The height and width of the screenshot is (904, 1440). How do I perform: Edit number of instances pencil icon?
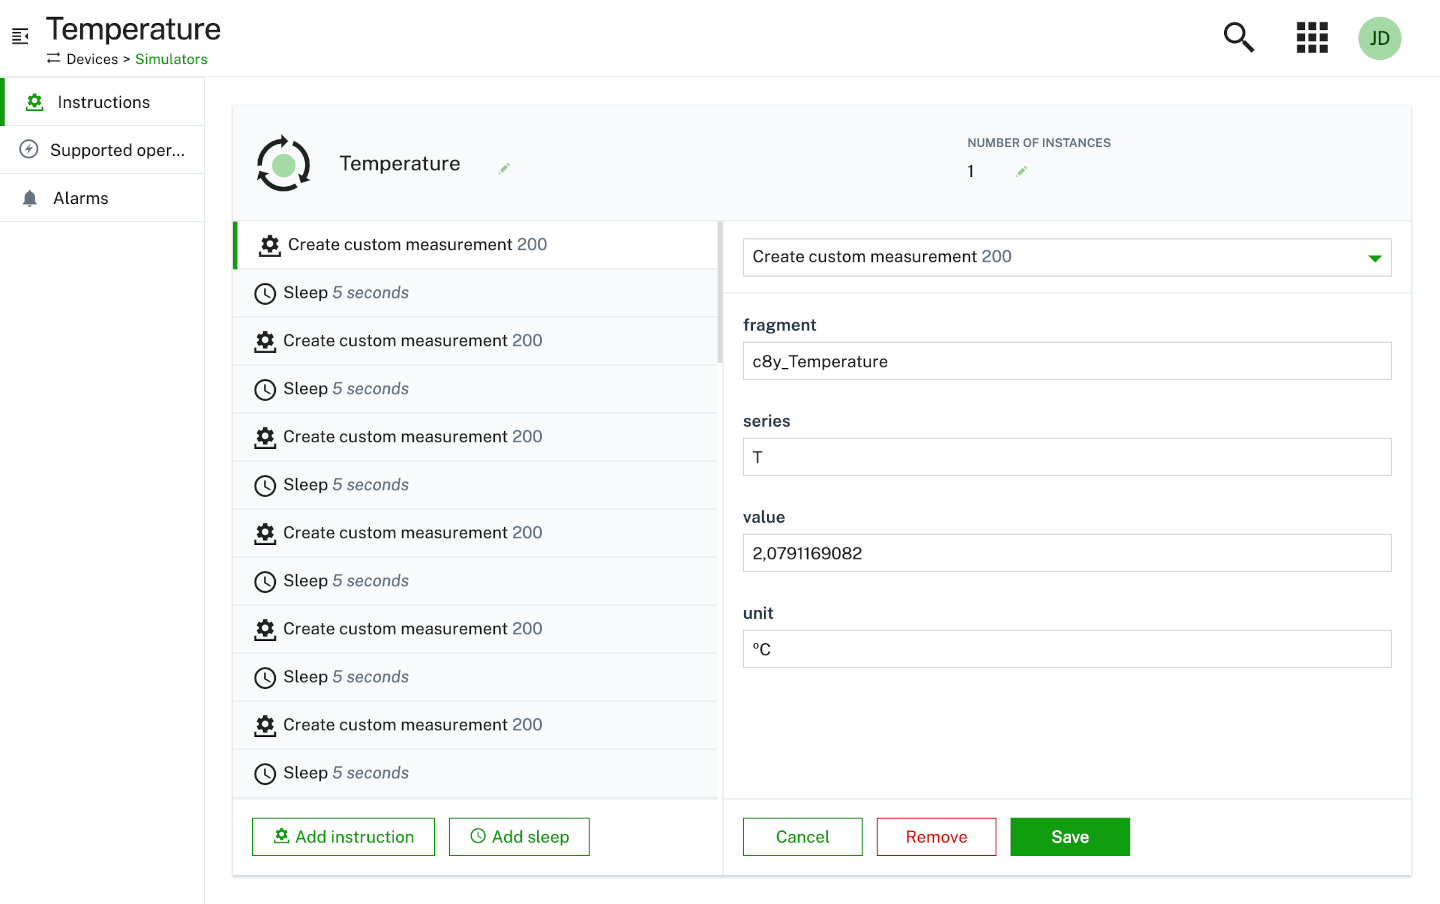coord(1021,172)
